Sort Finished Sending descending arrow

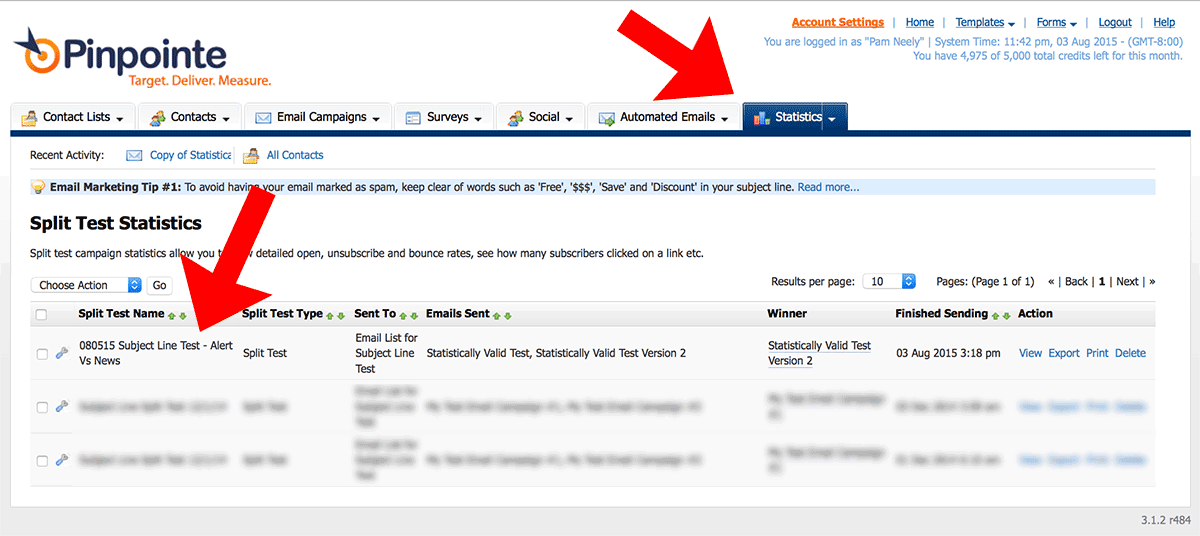click(1007, 316)
